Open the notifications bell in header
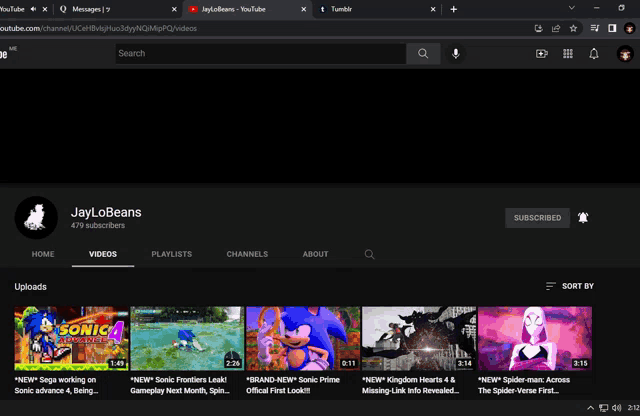The image size is (640, 416). coord(594,53)
